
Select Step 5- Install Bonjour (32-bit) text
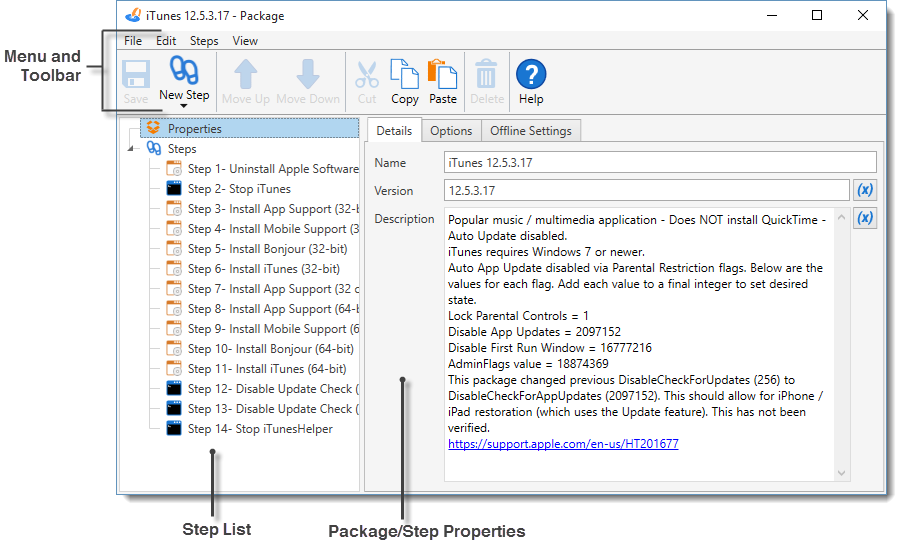[x=267, y=249]
